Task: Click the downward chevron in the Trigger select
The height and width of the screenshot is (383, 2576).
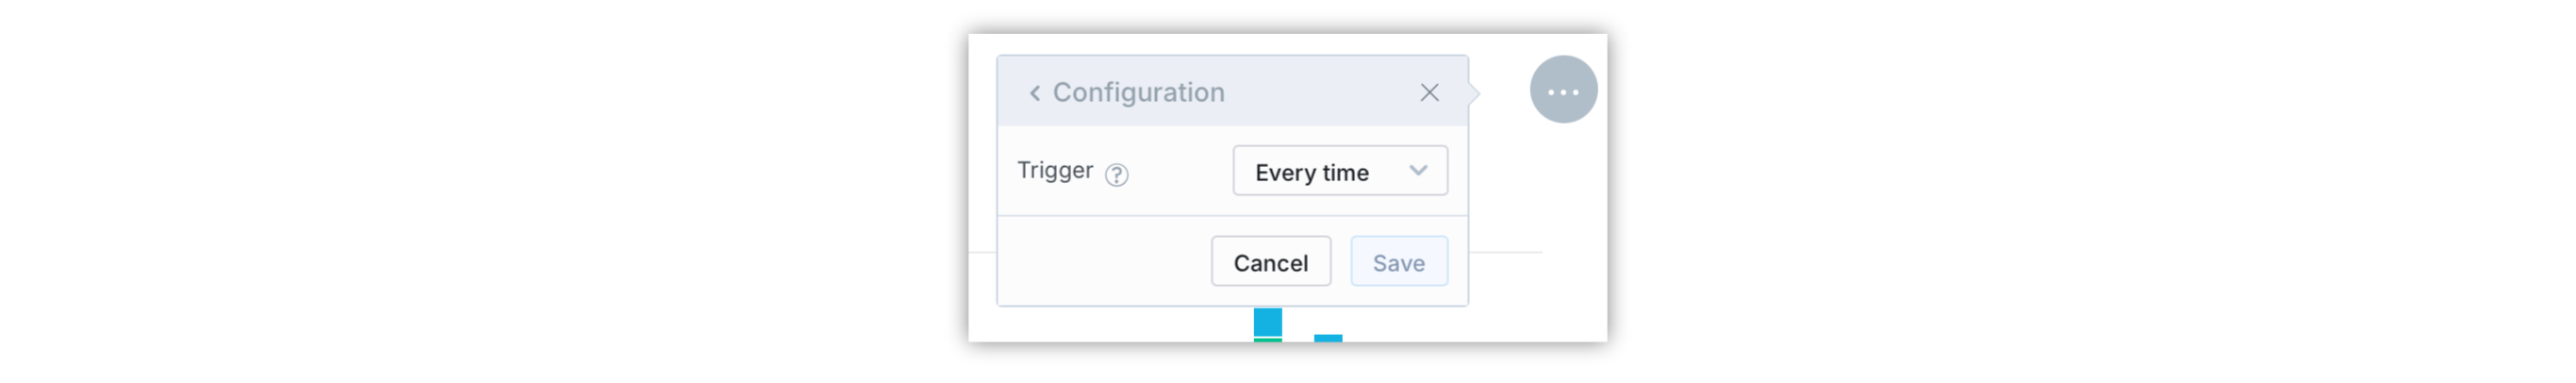Action: pyautogui.click(x=1418, y=171)
